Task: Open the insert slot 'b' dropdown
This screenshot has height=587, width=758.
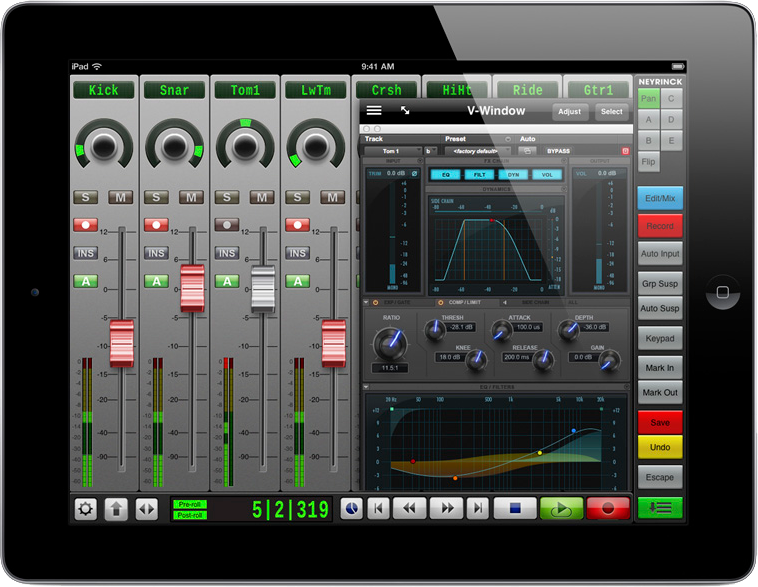Action: coord(430,151)
